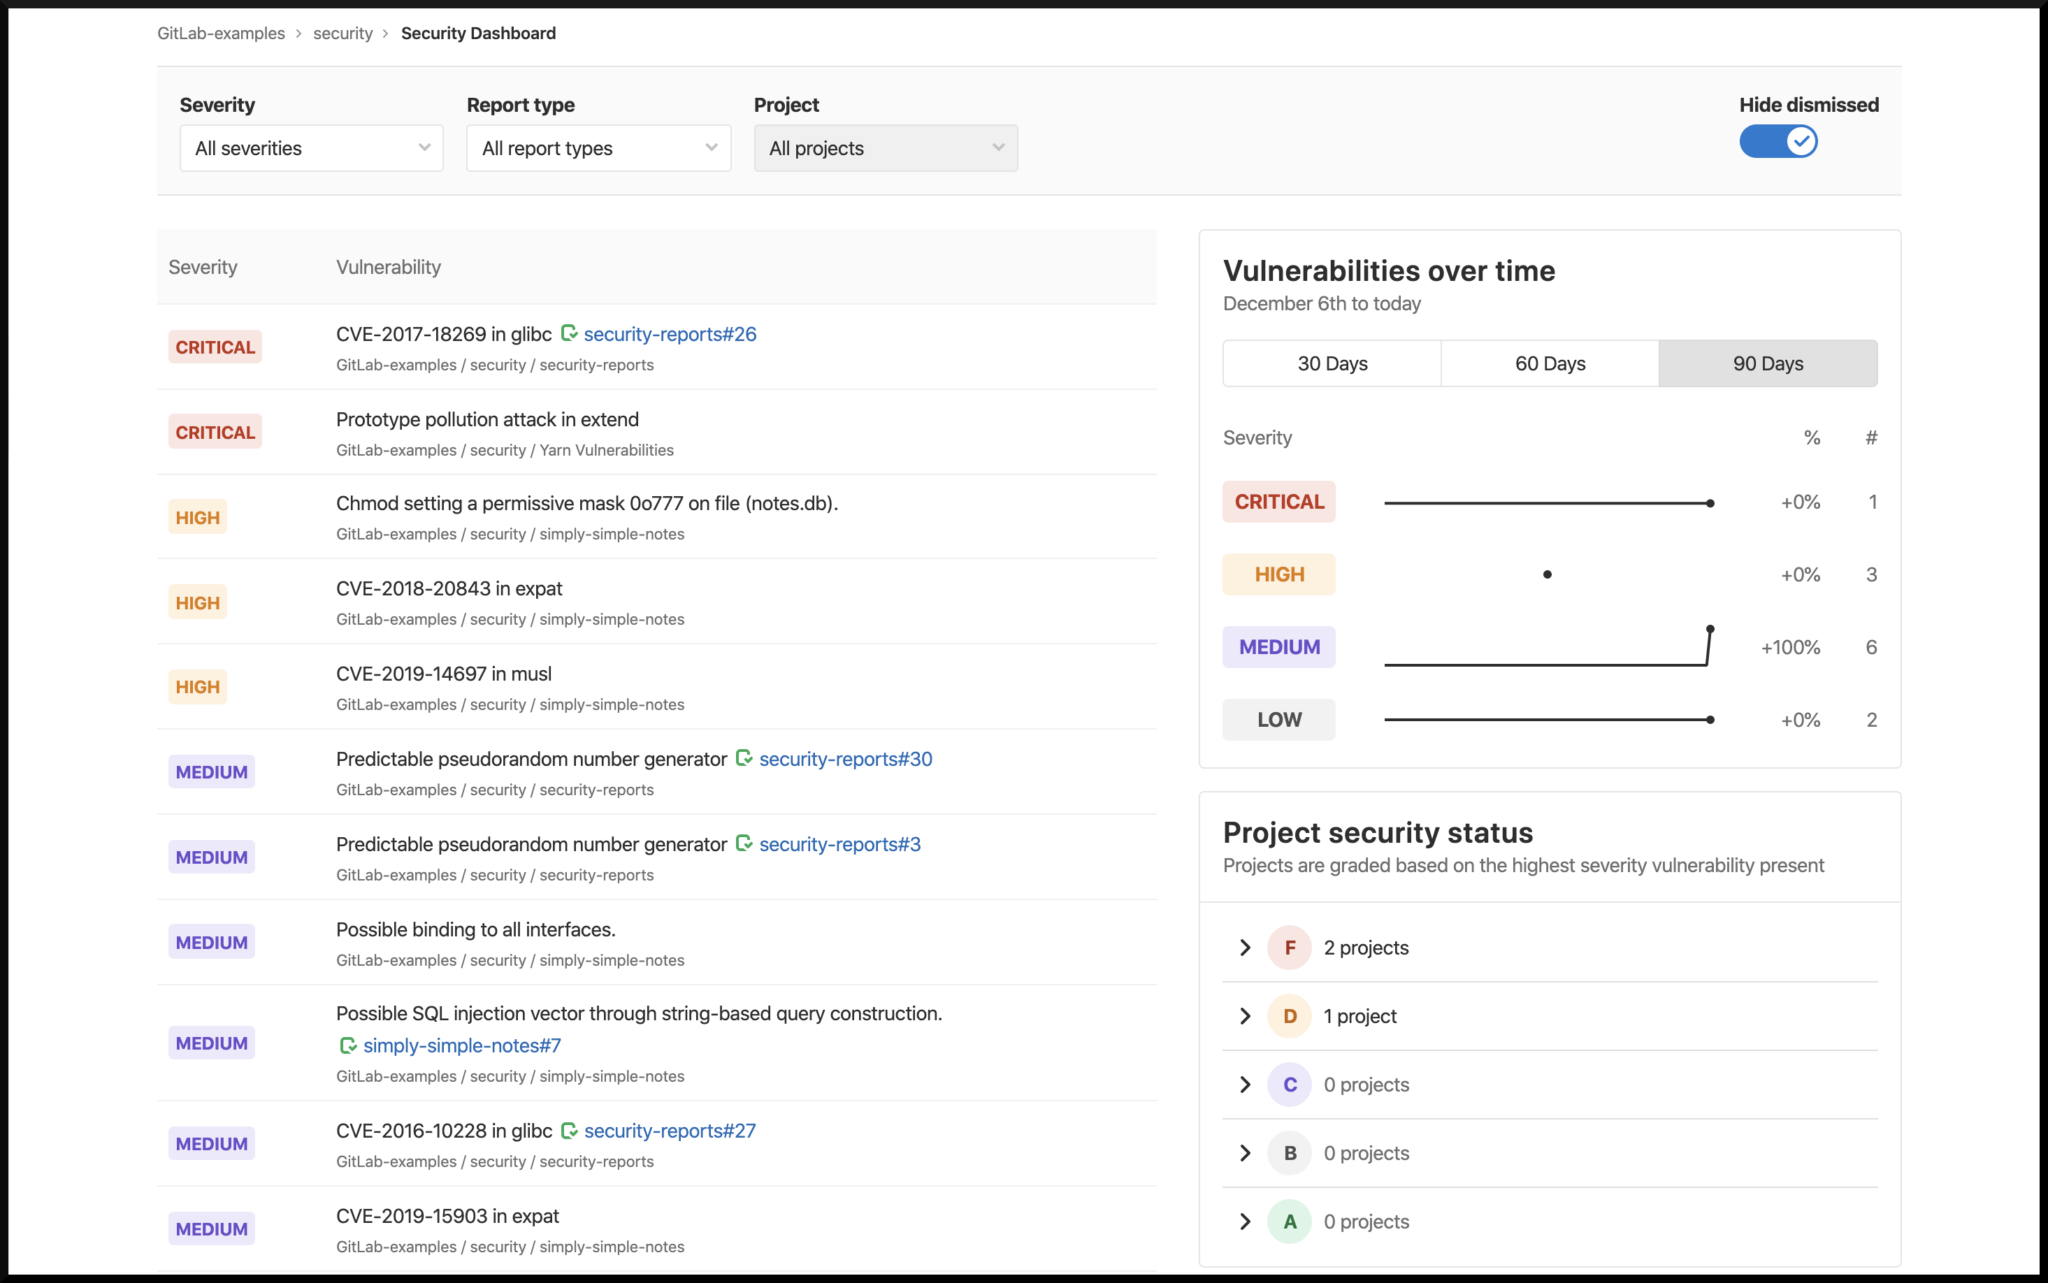This screenshot has height=1283, width=2048.
Task: Open the Project filter dropdown
Action: 884,148
